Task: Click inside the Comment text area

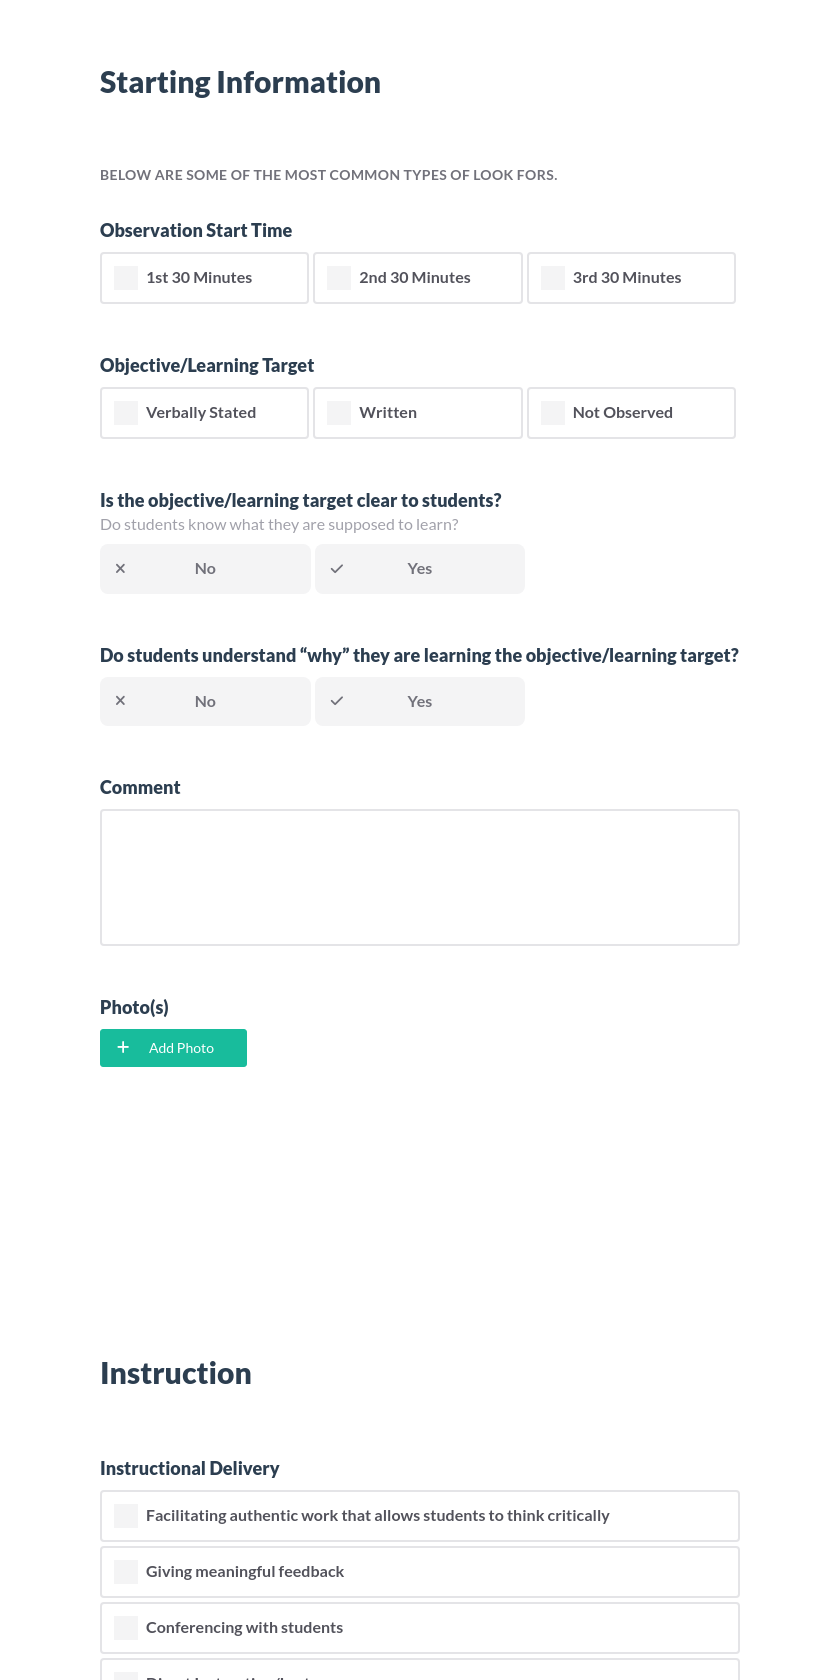Action: tap(419, 876)
